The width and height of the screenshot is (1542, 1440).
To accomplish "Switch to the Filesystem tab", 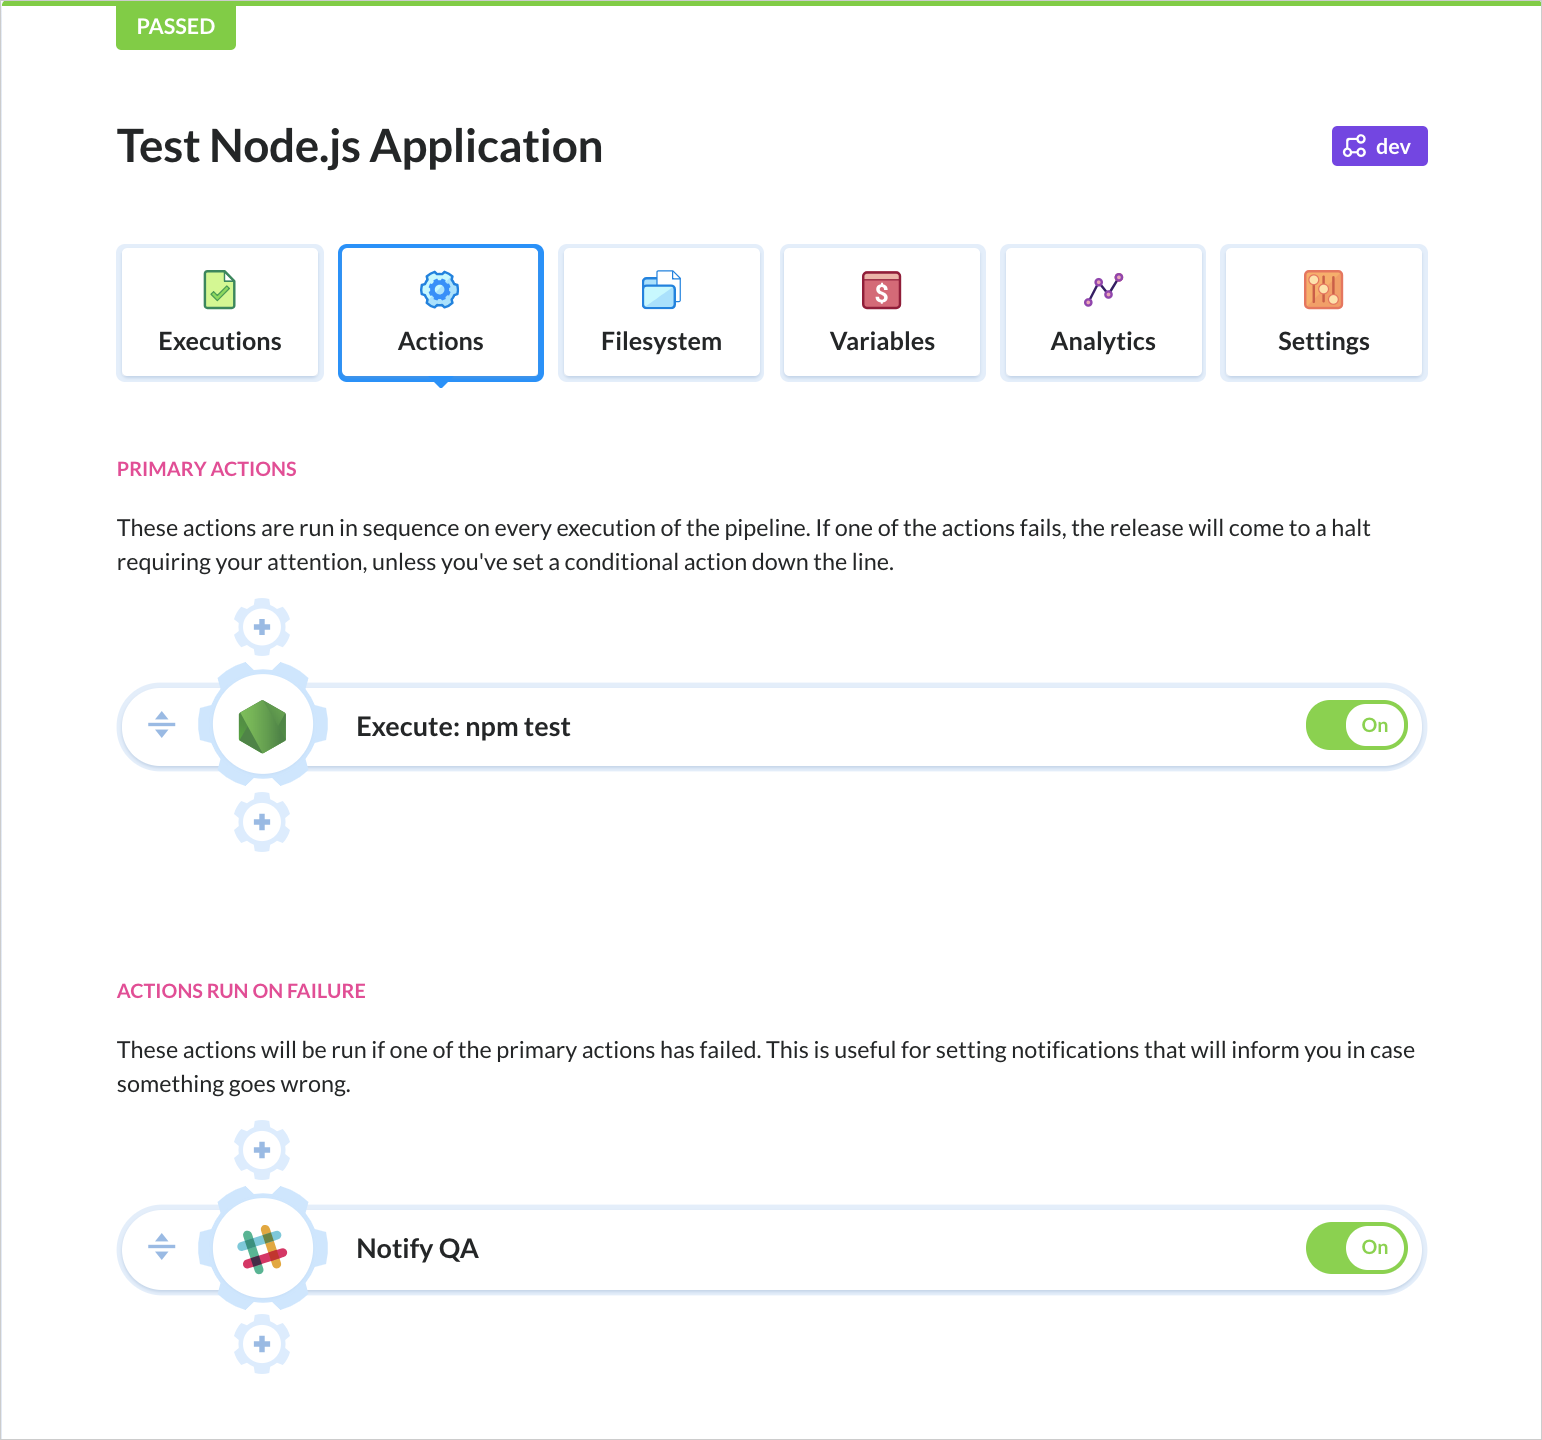I will tap(661, 313).
